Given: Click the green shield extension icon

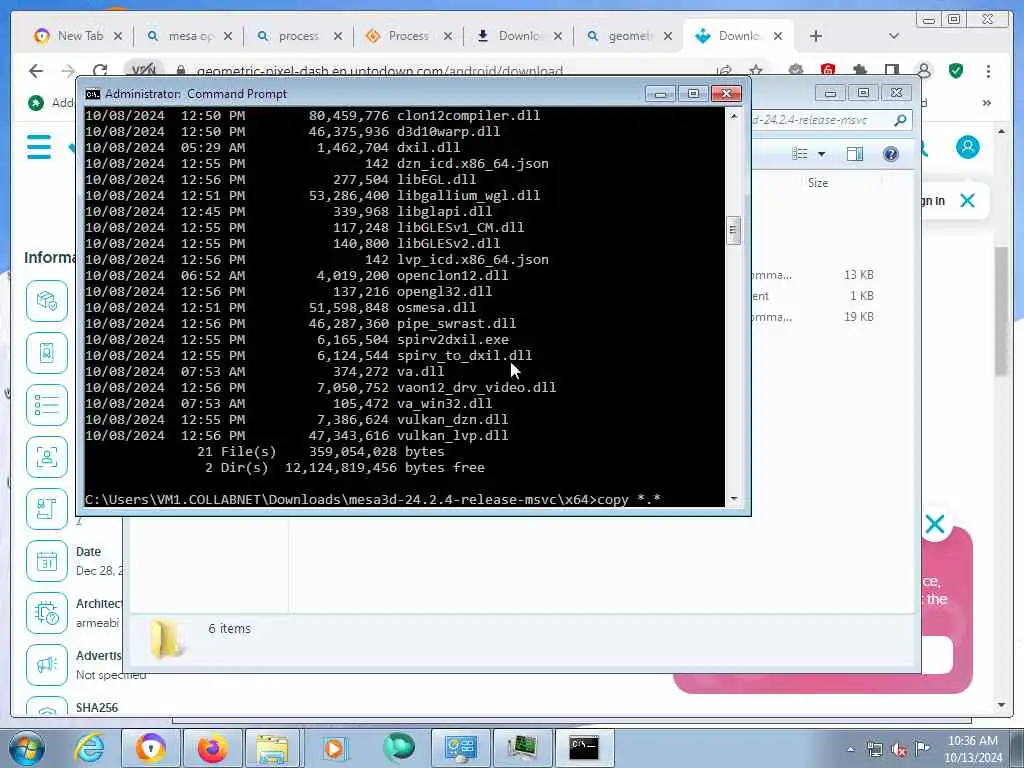Looking at the screenshot, I should coord(956,71).
